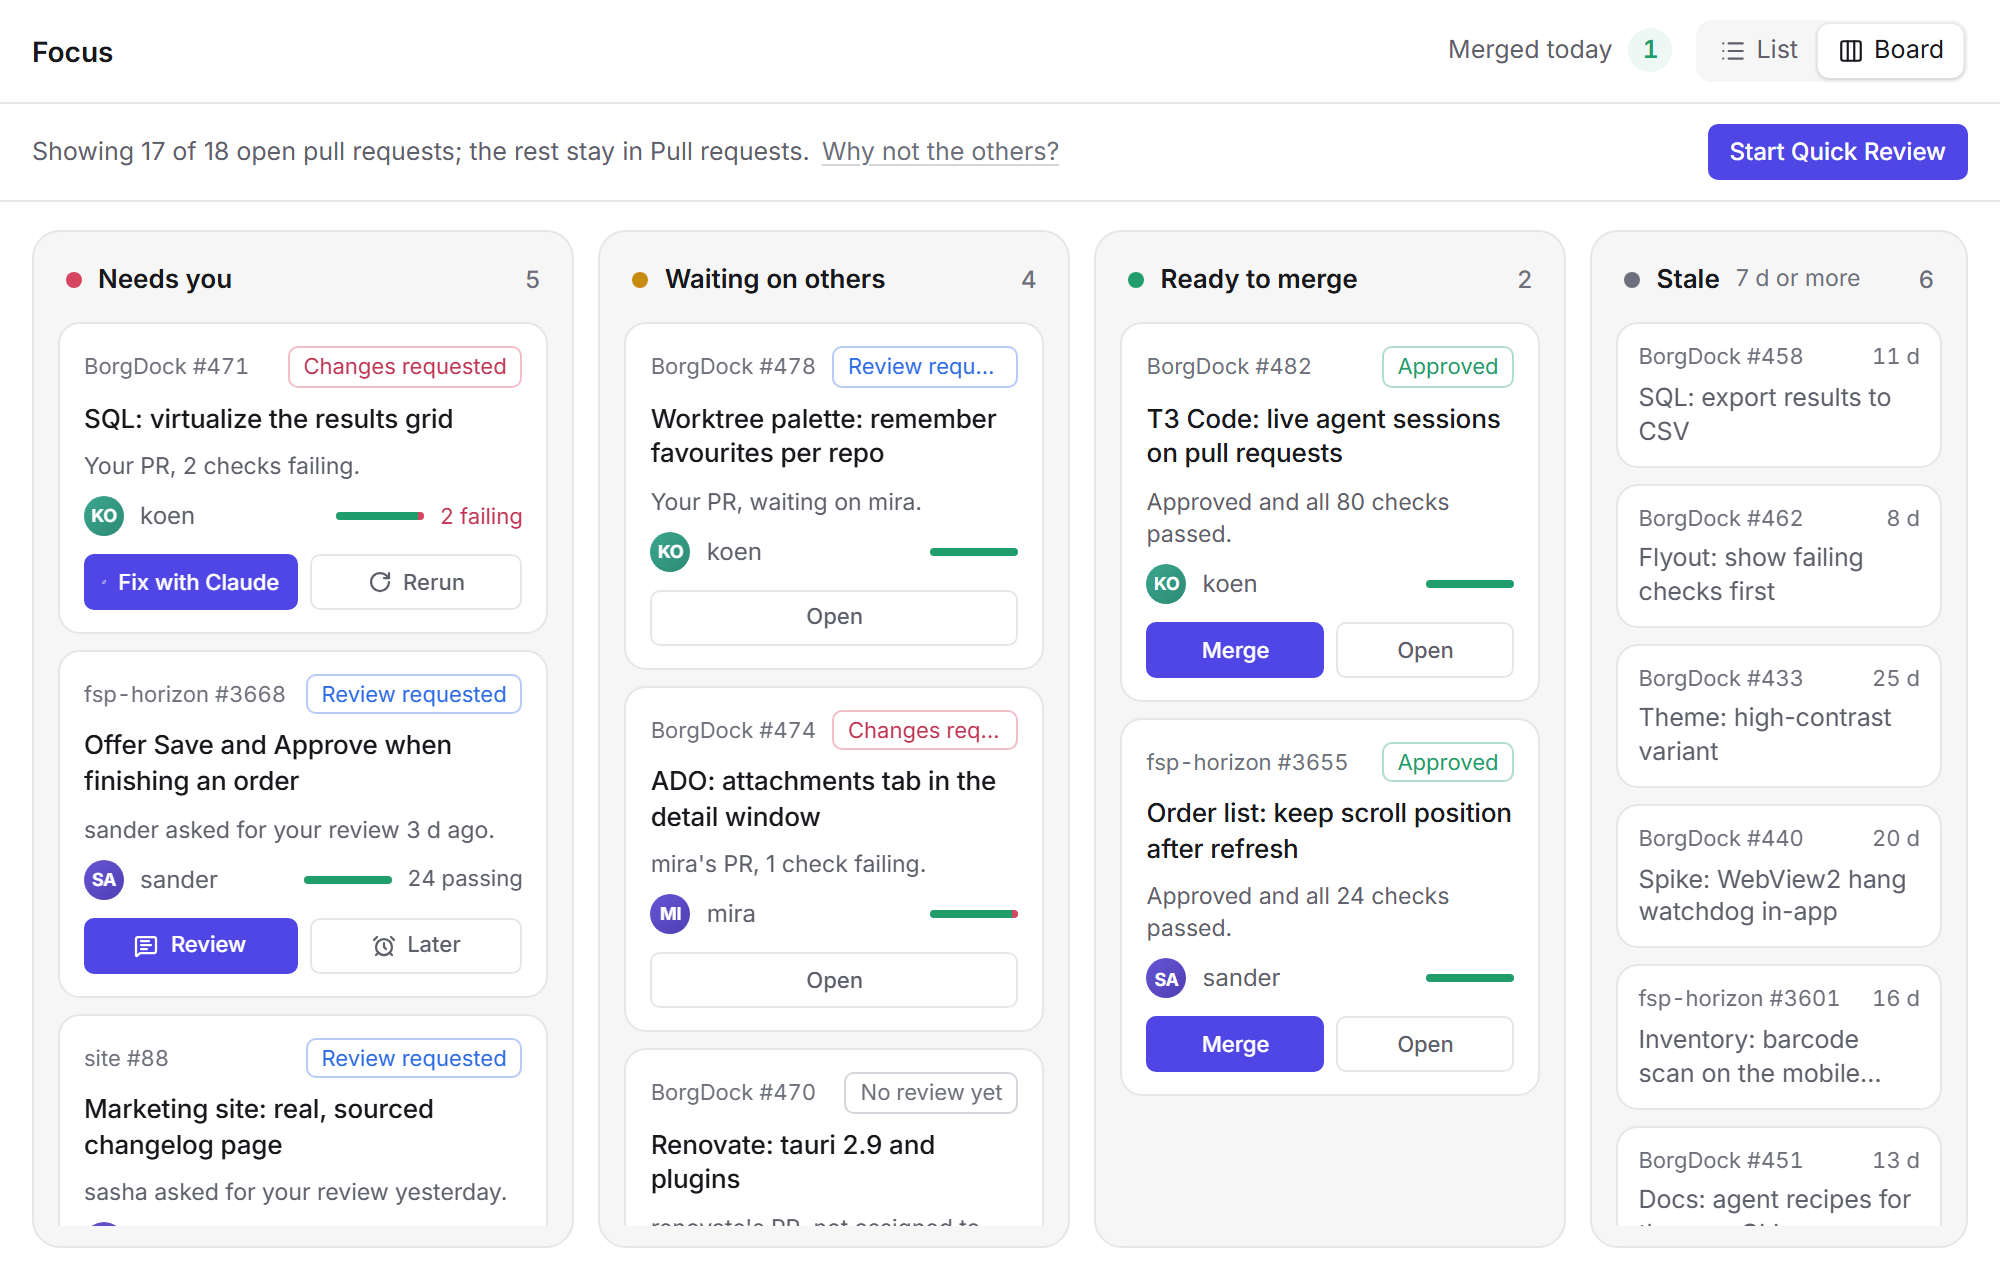2000x1280 pixels.
Task: Click Fix with Claude on BorgDock #471
Action: pos(191,582)
